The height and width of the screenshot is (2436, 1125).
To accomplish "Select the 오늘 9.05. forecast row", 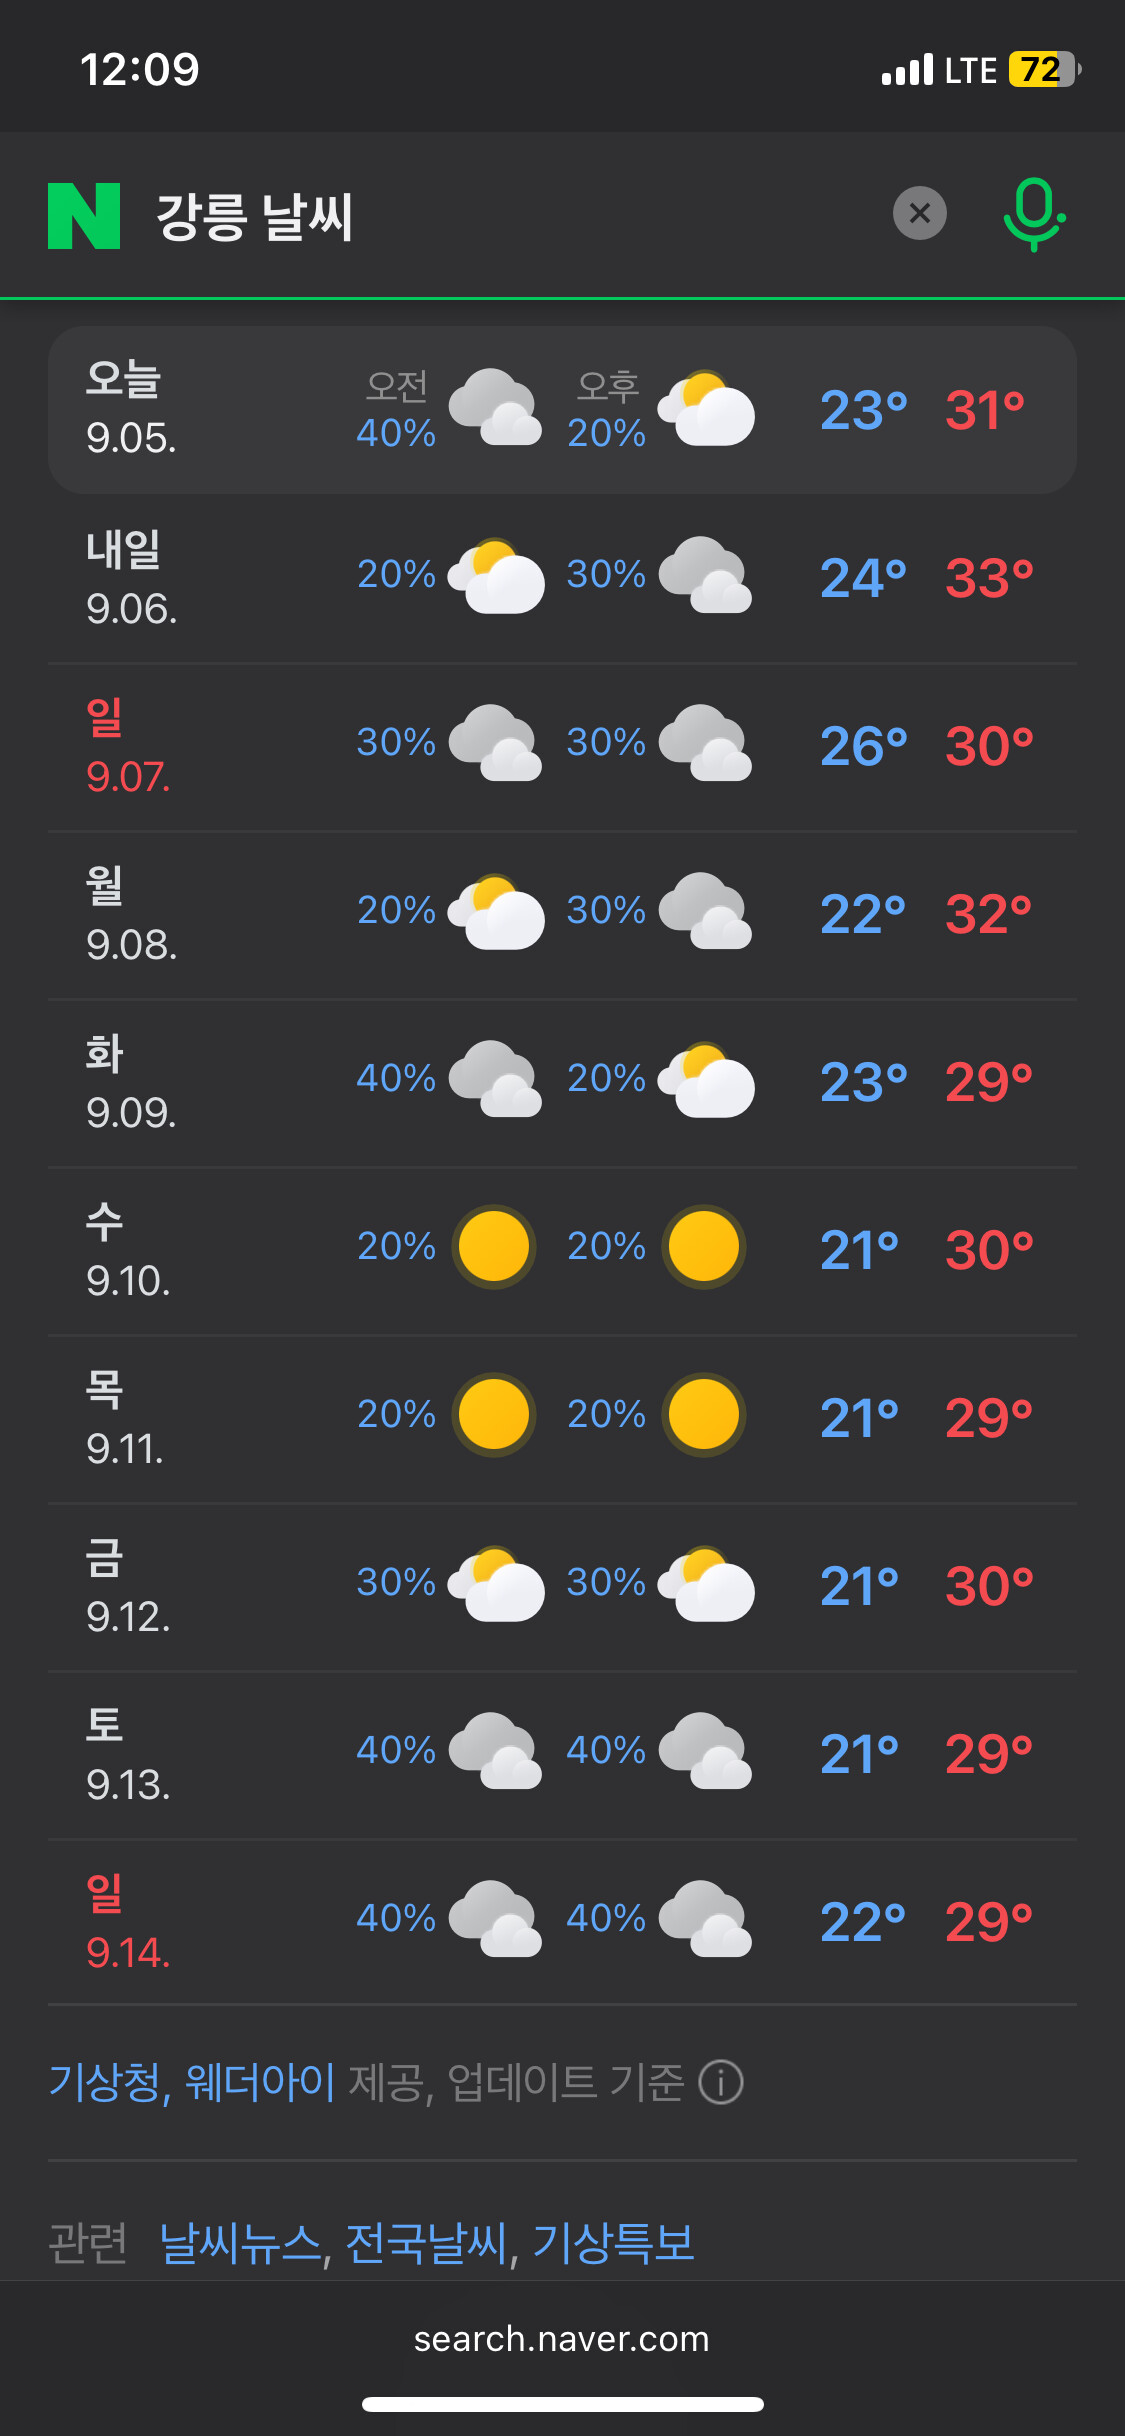I will point(562,410).
